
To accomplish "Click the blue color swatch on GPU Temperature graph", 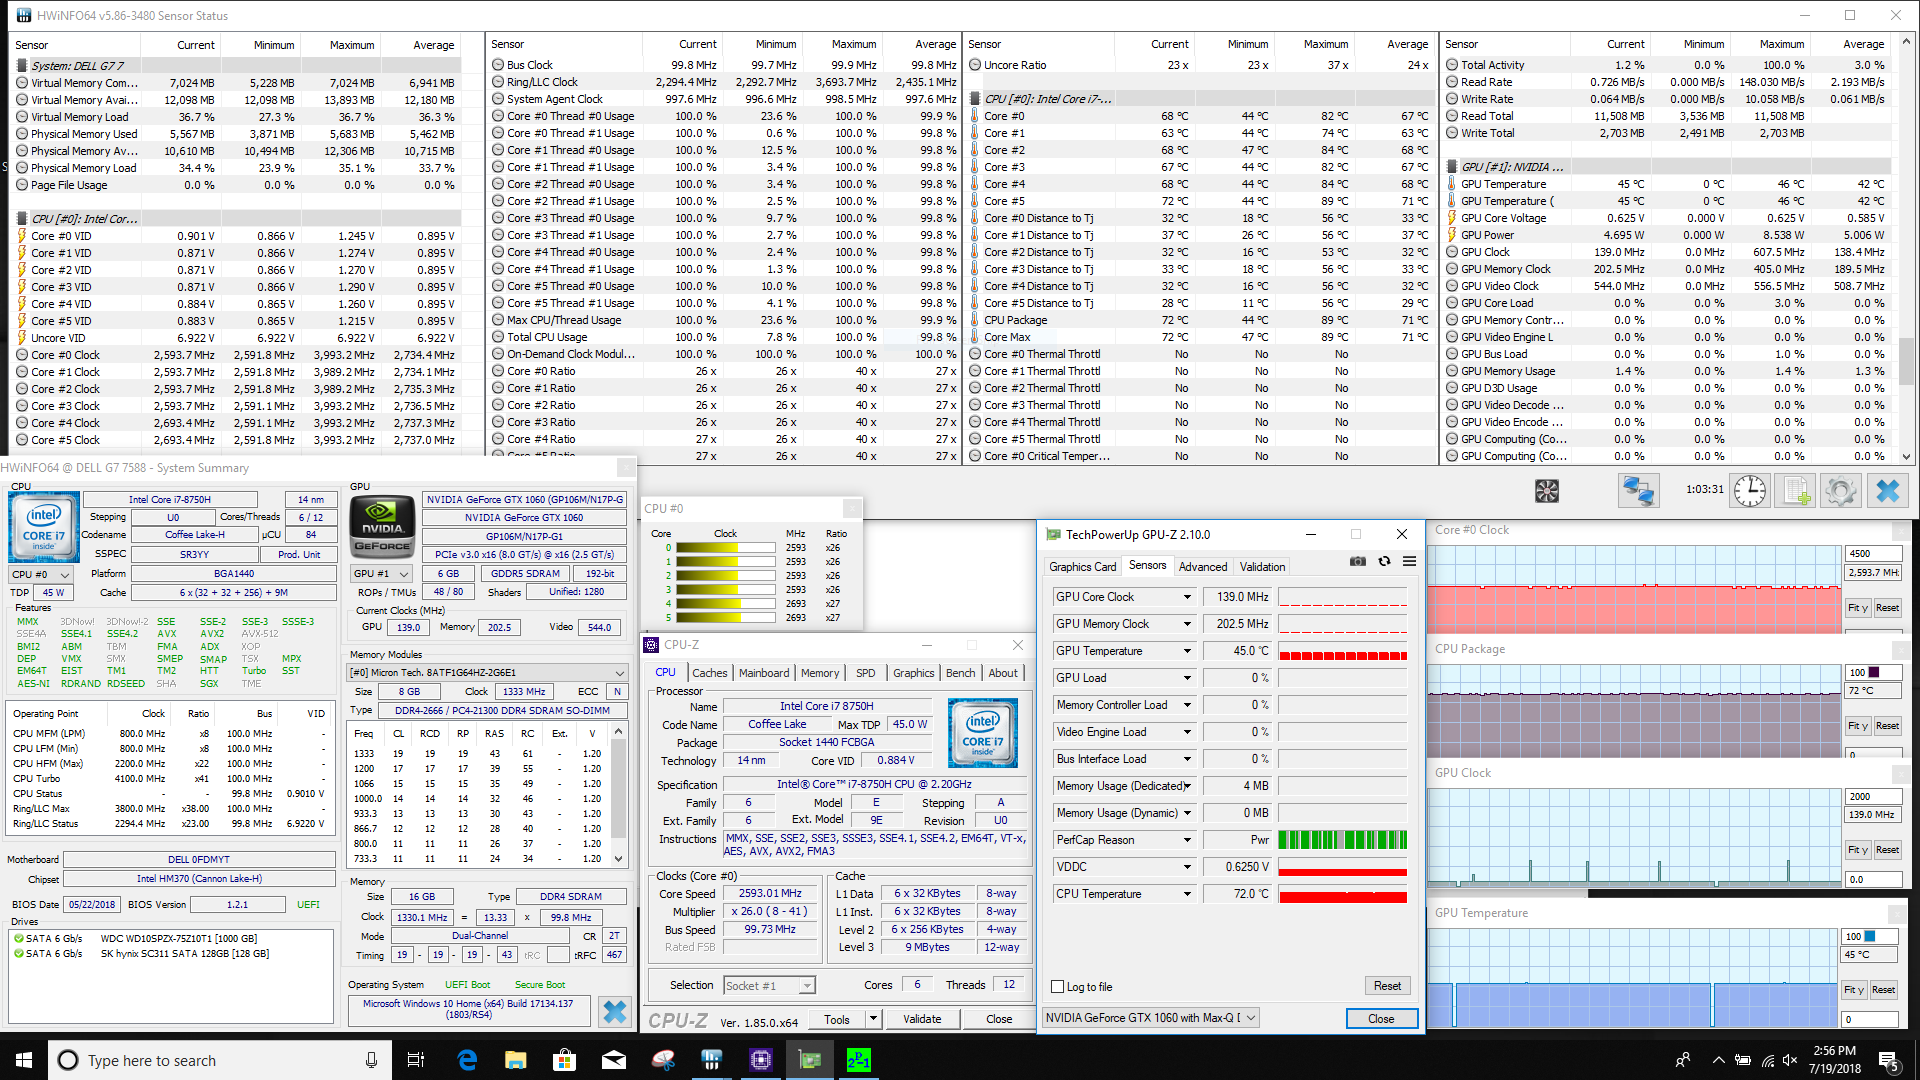I will tap(1870, 936).
